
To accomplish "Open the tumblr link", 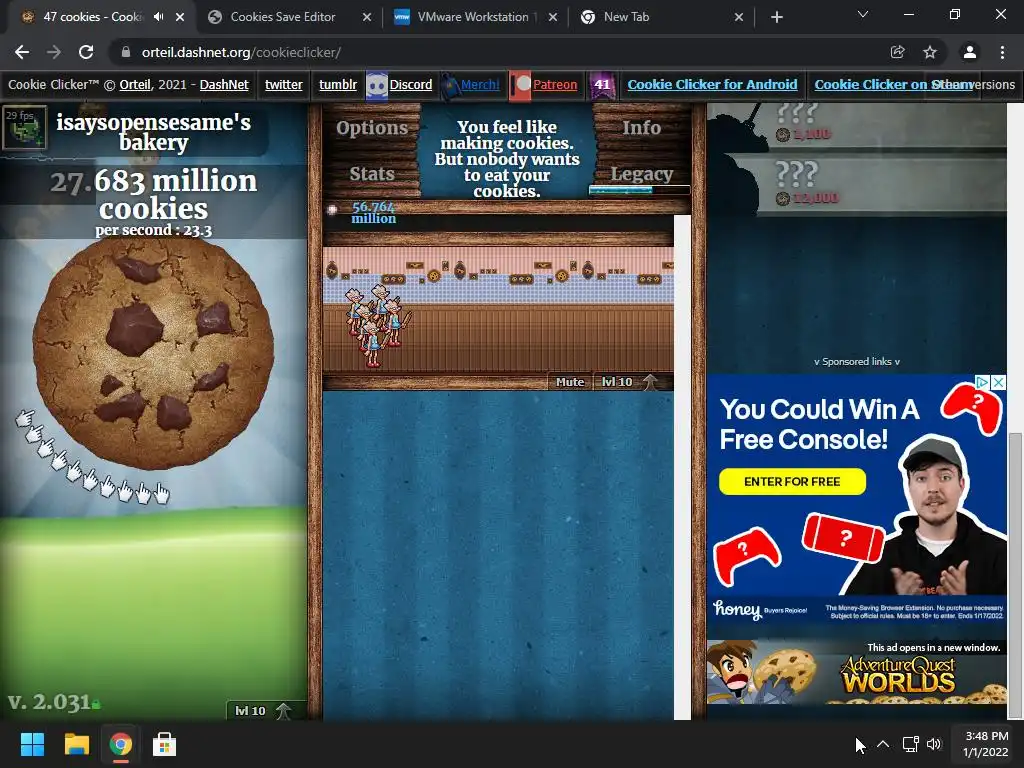I will click(x=338, y=85).
